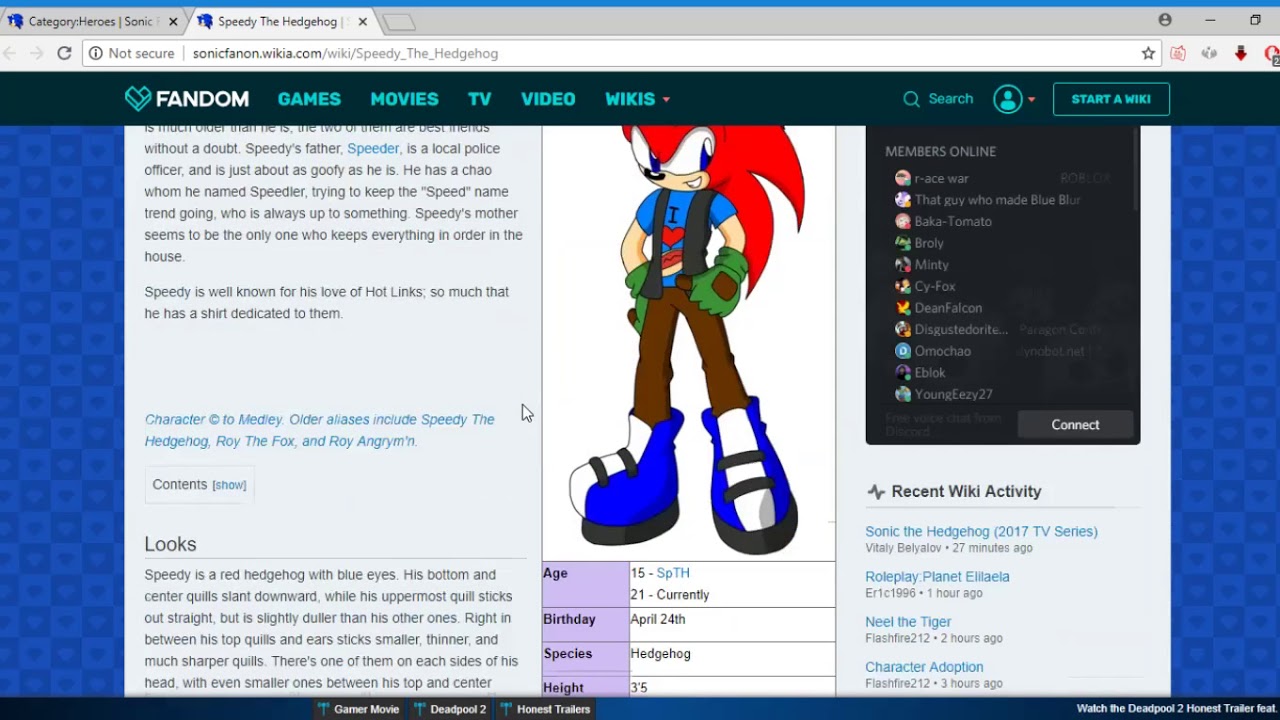Click the Looks section heading
This screenshot has width=1280, height=720.
point(170,544)
